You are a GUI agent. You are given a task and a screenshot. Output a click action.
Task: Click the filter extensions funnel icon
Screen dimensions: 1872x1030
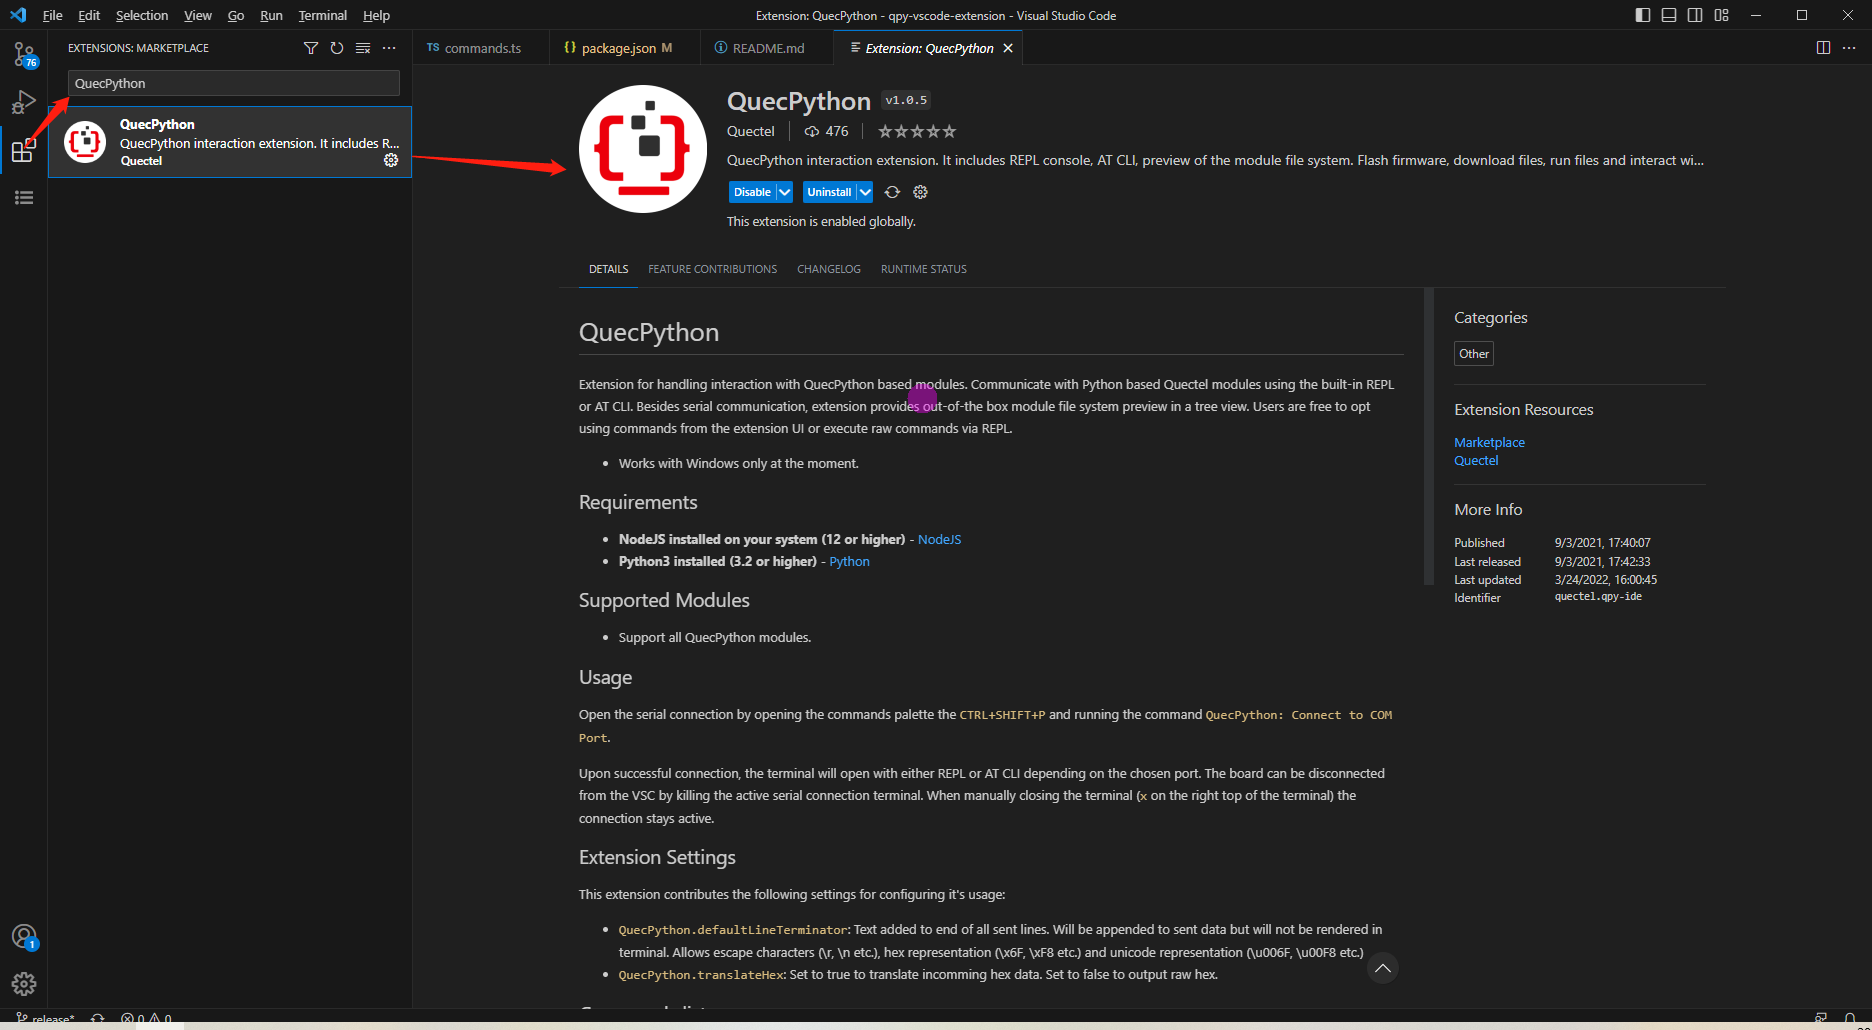(311, 48)
